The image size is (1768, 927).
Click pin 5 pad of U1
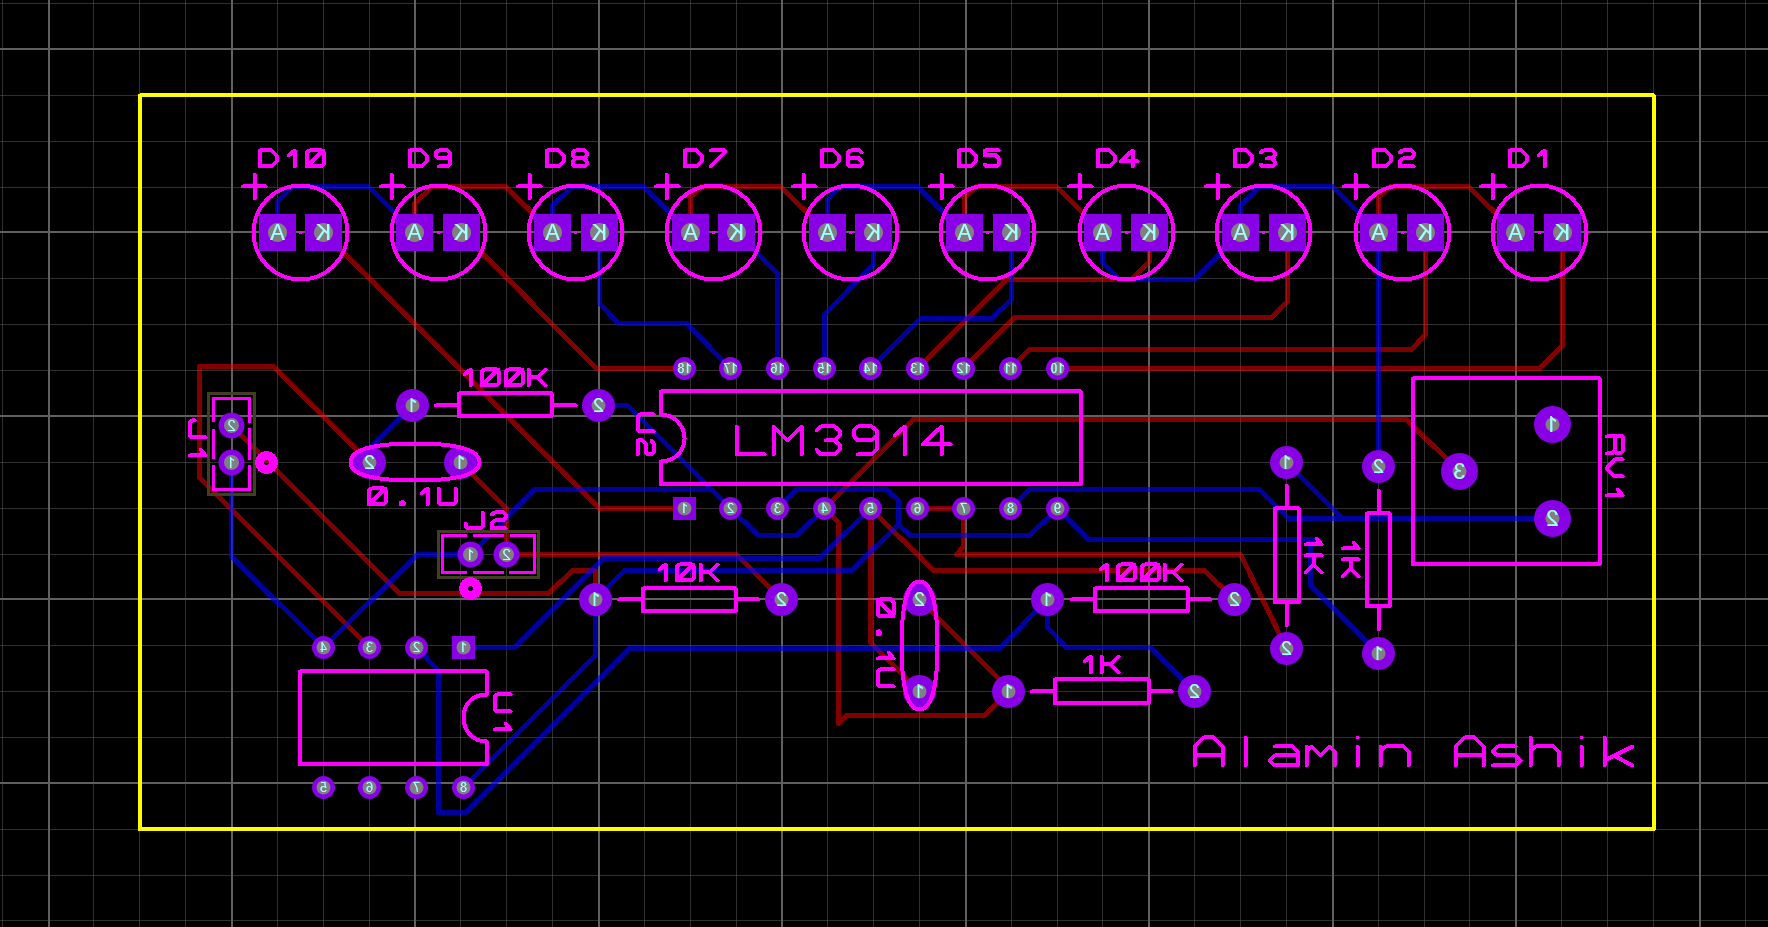pos(324,787)
